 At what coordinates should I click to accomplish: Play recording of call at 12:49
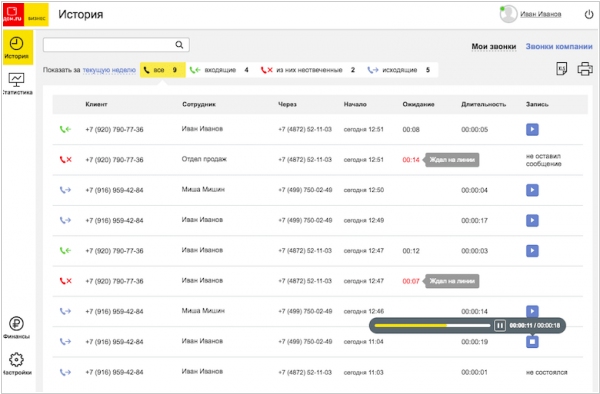click(x=532, y=220)
